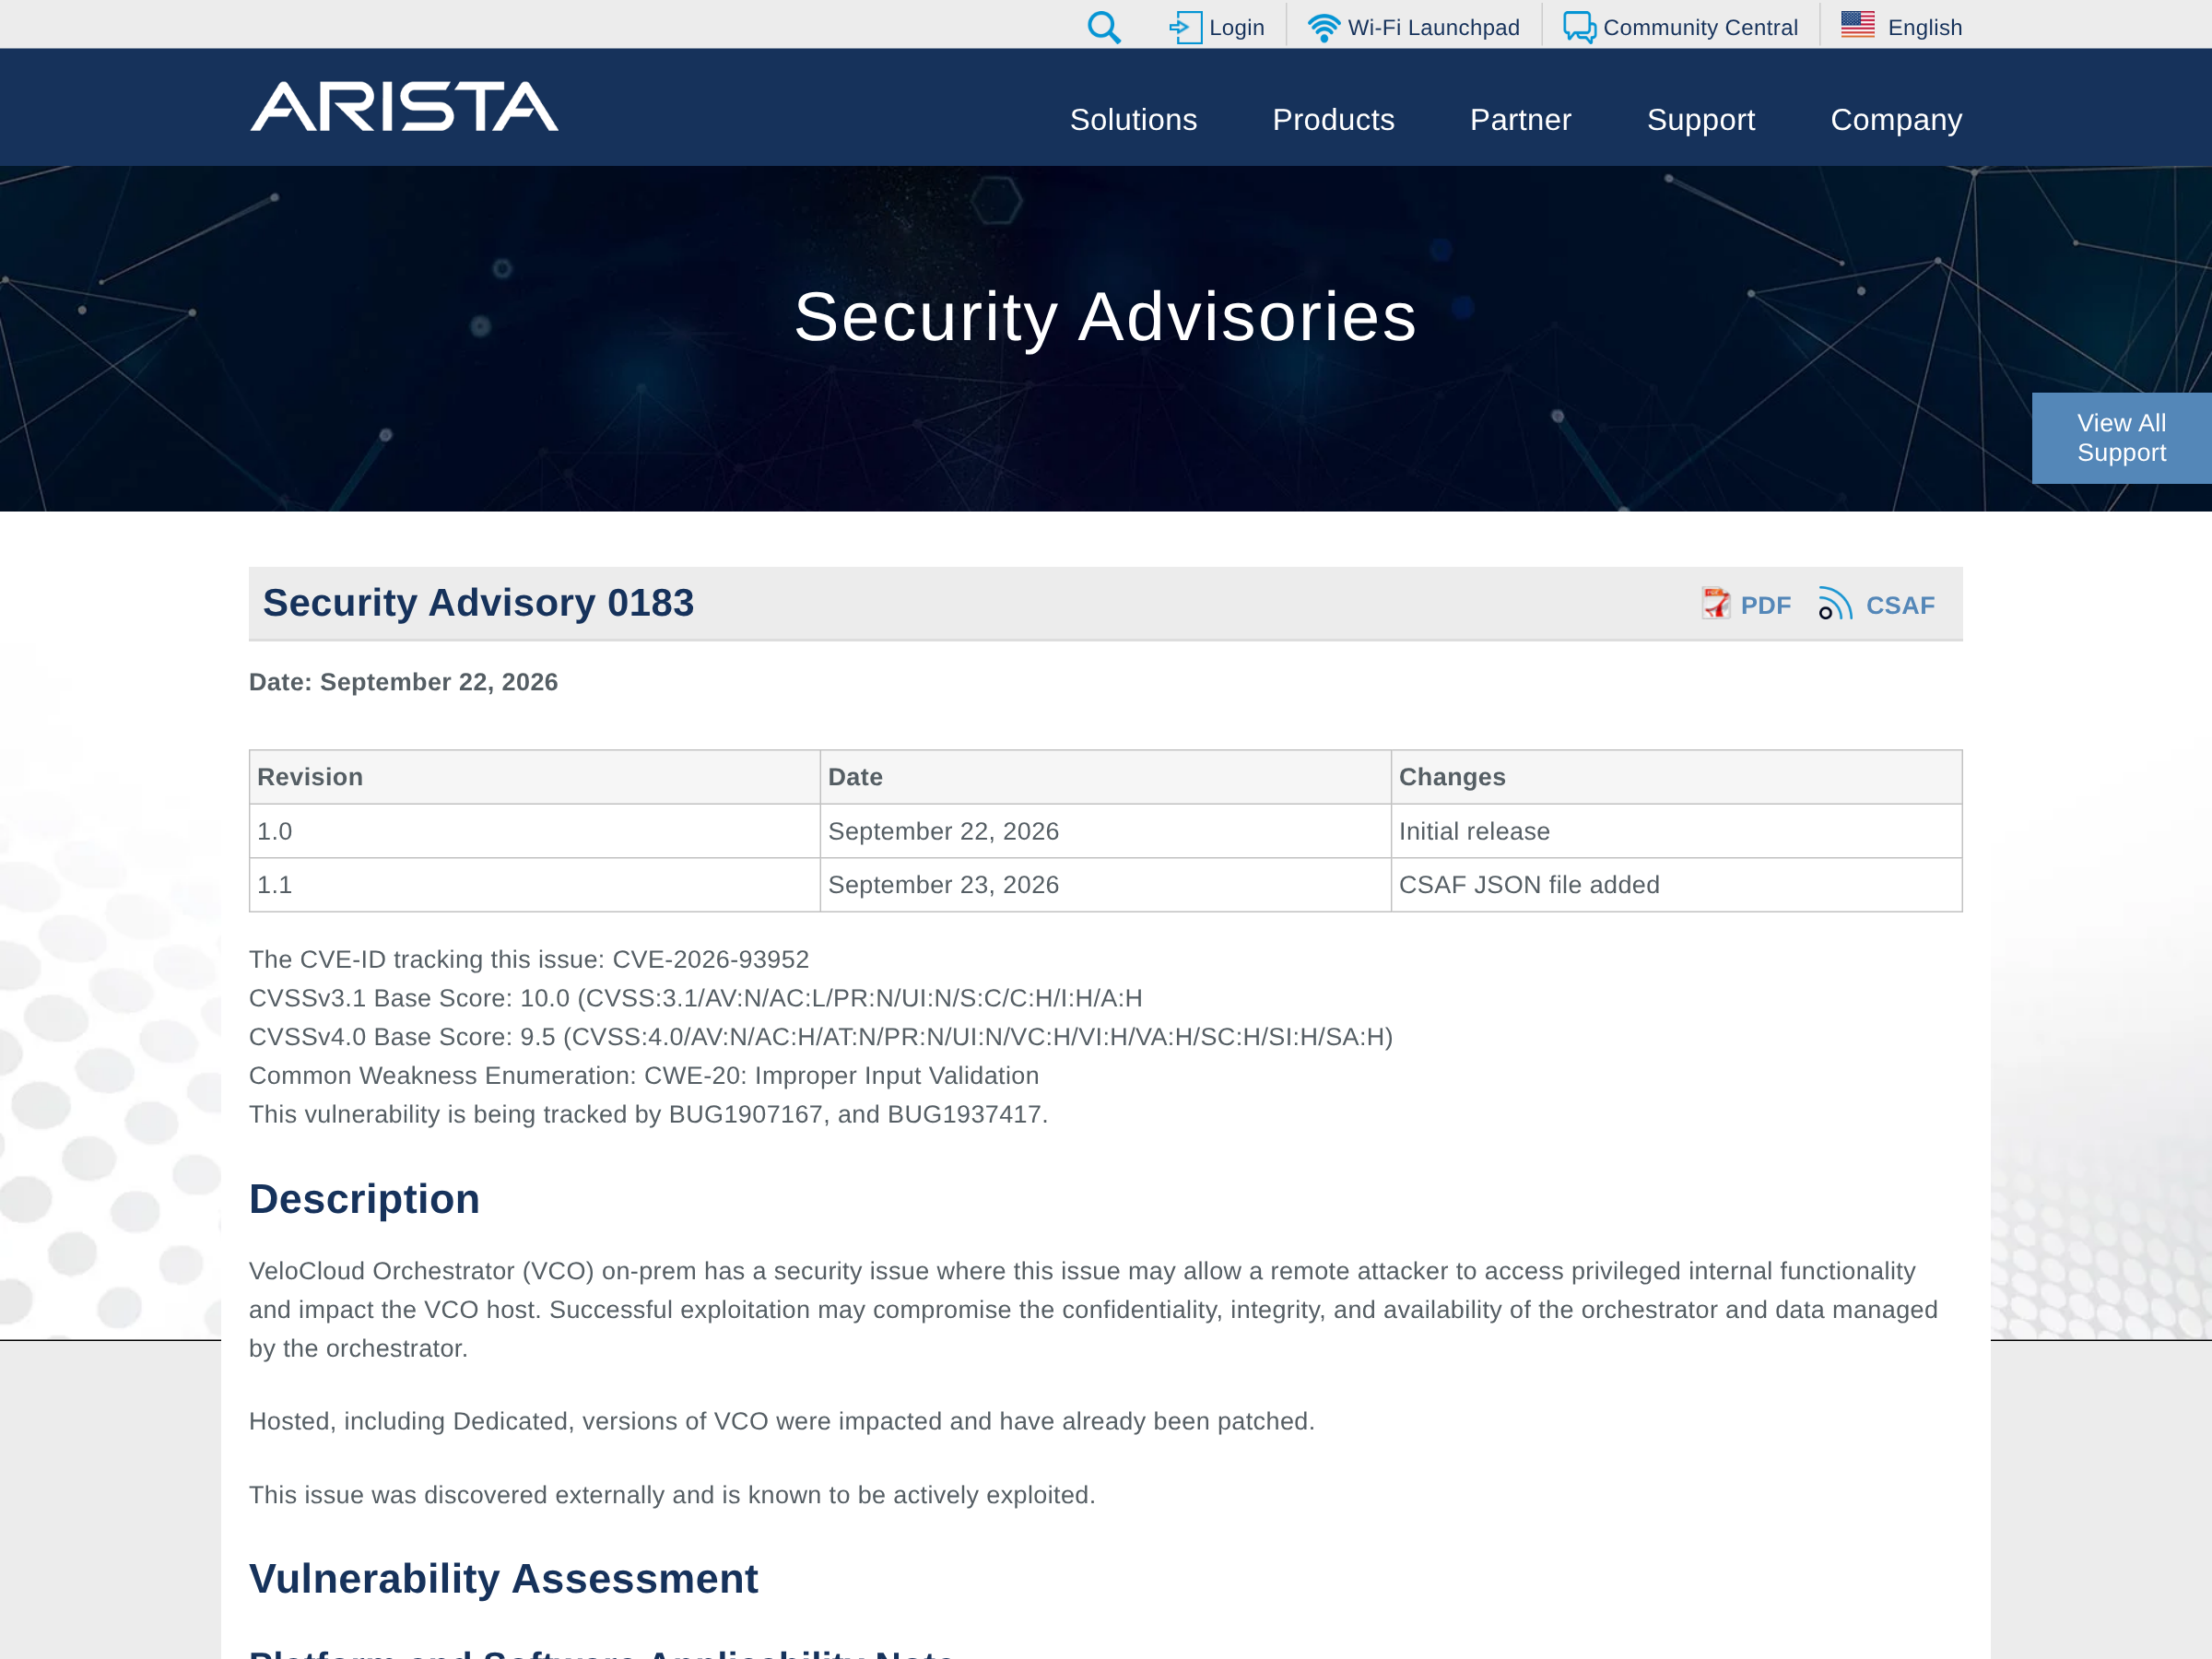The height and width of the screenshot is (1659, 2212).
Task: Click the revision 1.0 cell
Action: tap(535, 831)
